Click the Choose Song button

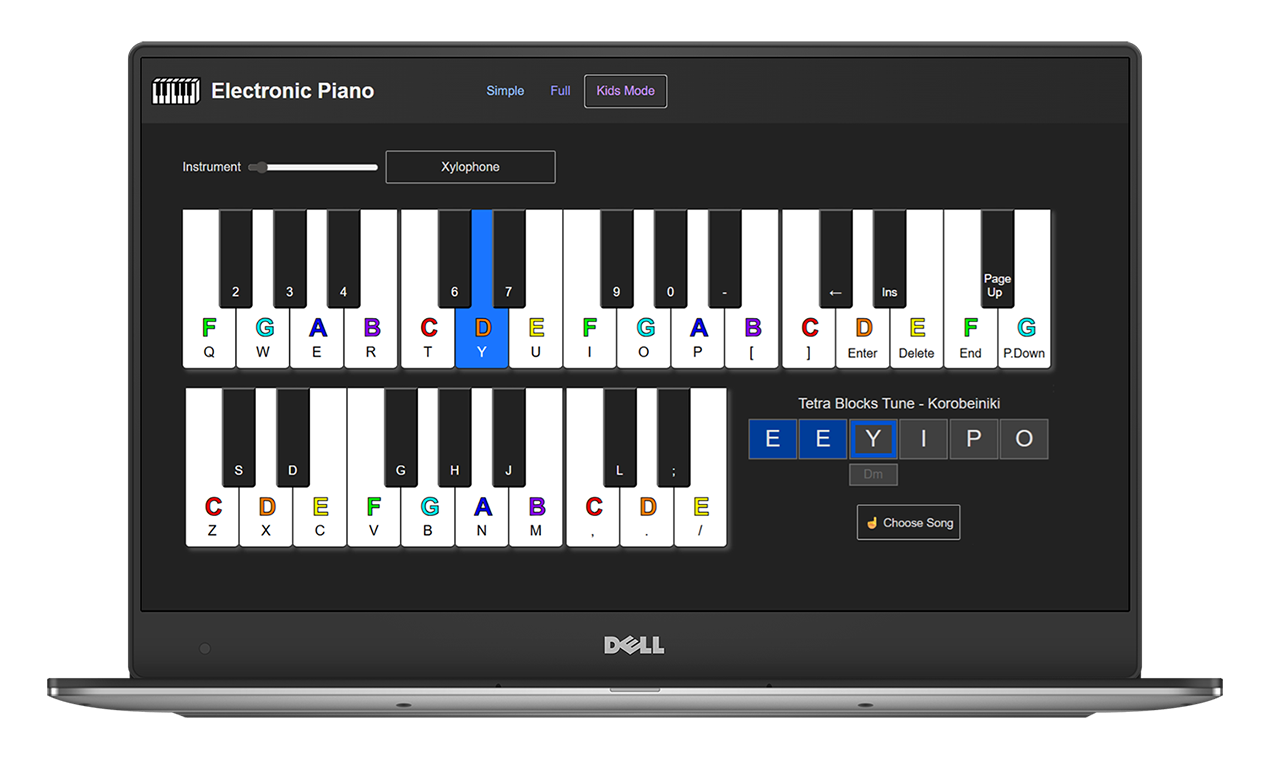click(x=908, y=522)
